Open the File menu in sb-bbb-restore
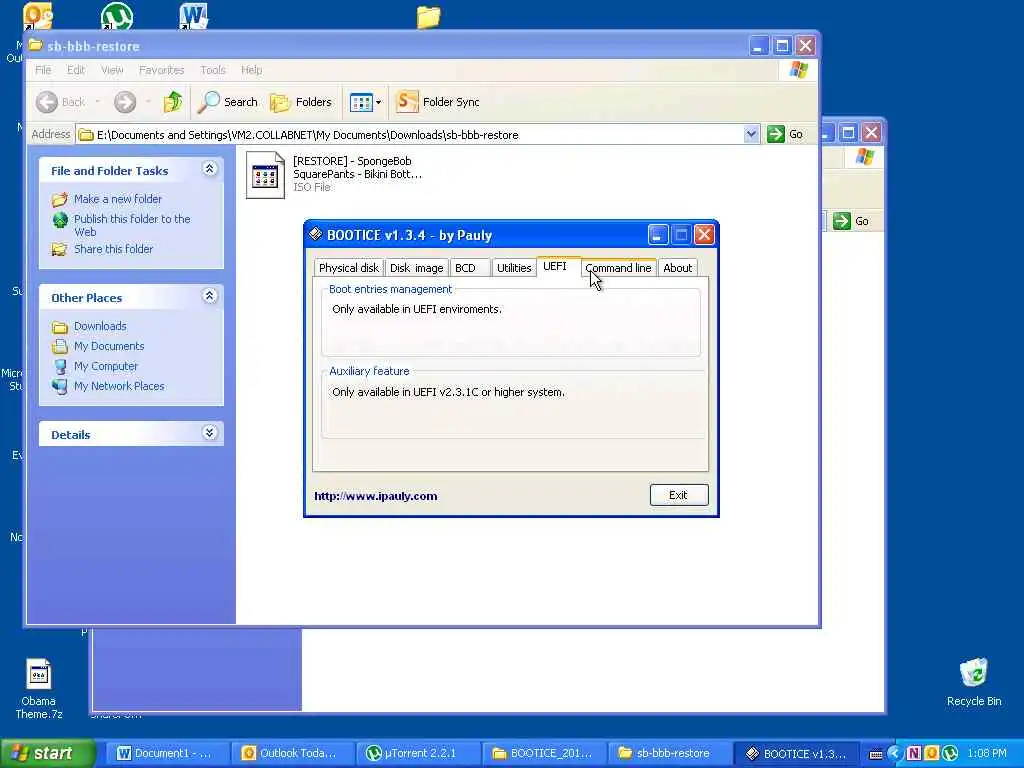 [43, 70]
